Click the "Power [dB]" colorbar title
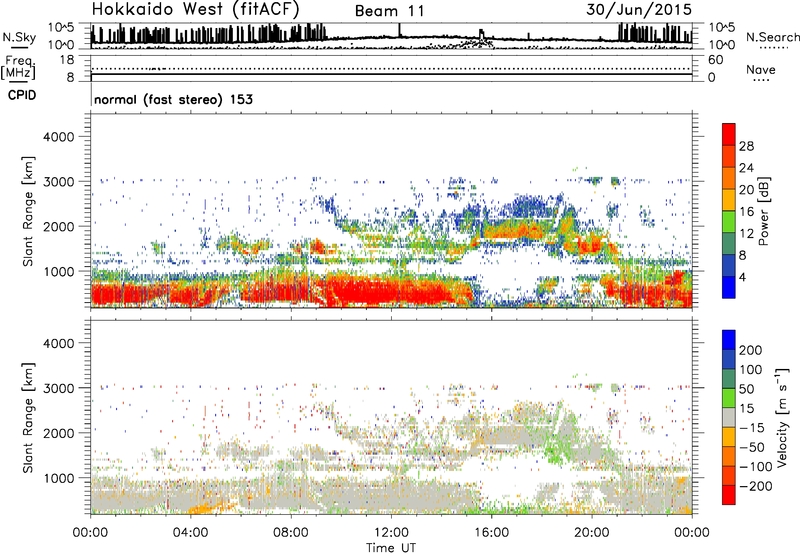The height and width of the screenshot is (554, 800). click(764, 211)
